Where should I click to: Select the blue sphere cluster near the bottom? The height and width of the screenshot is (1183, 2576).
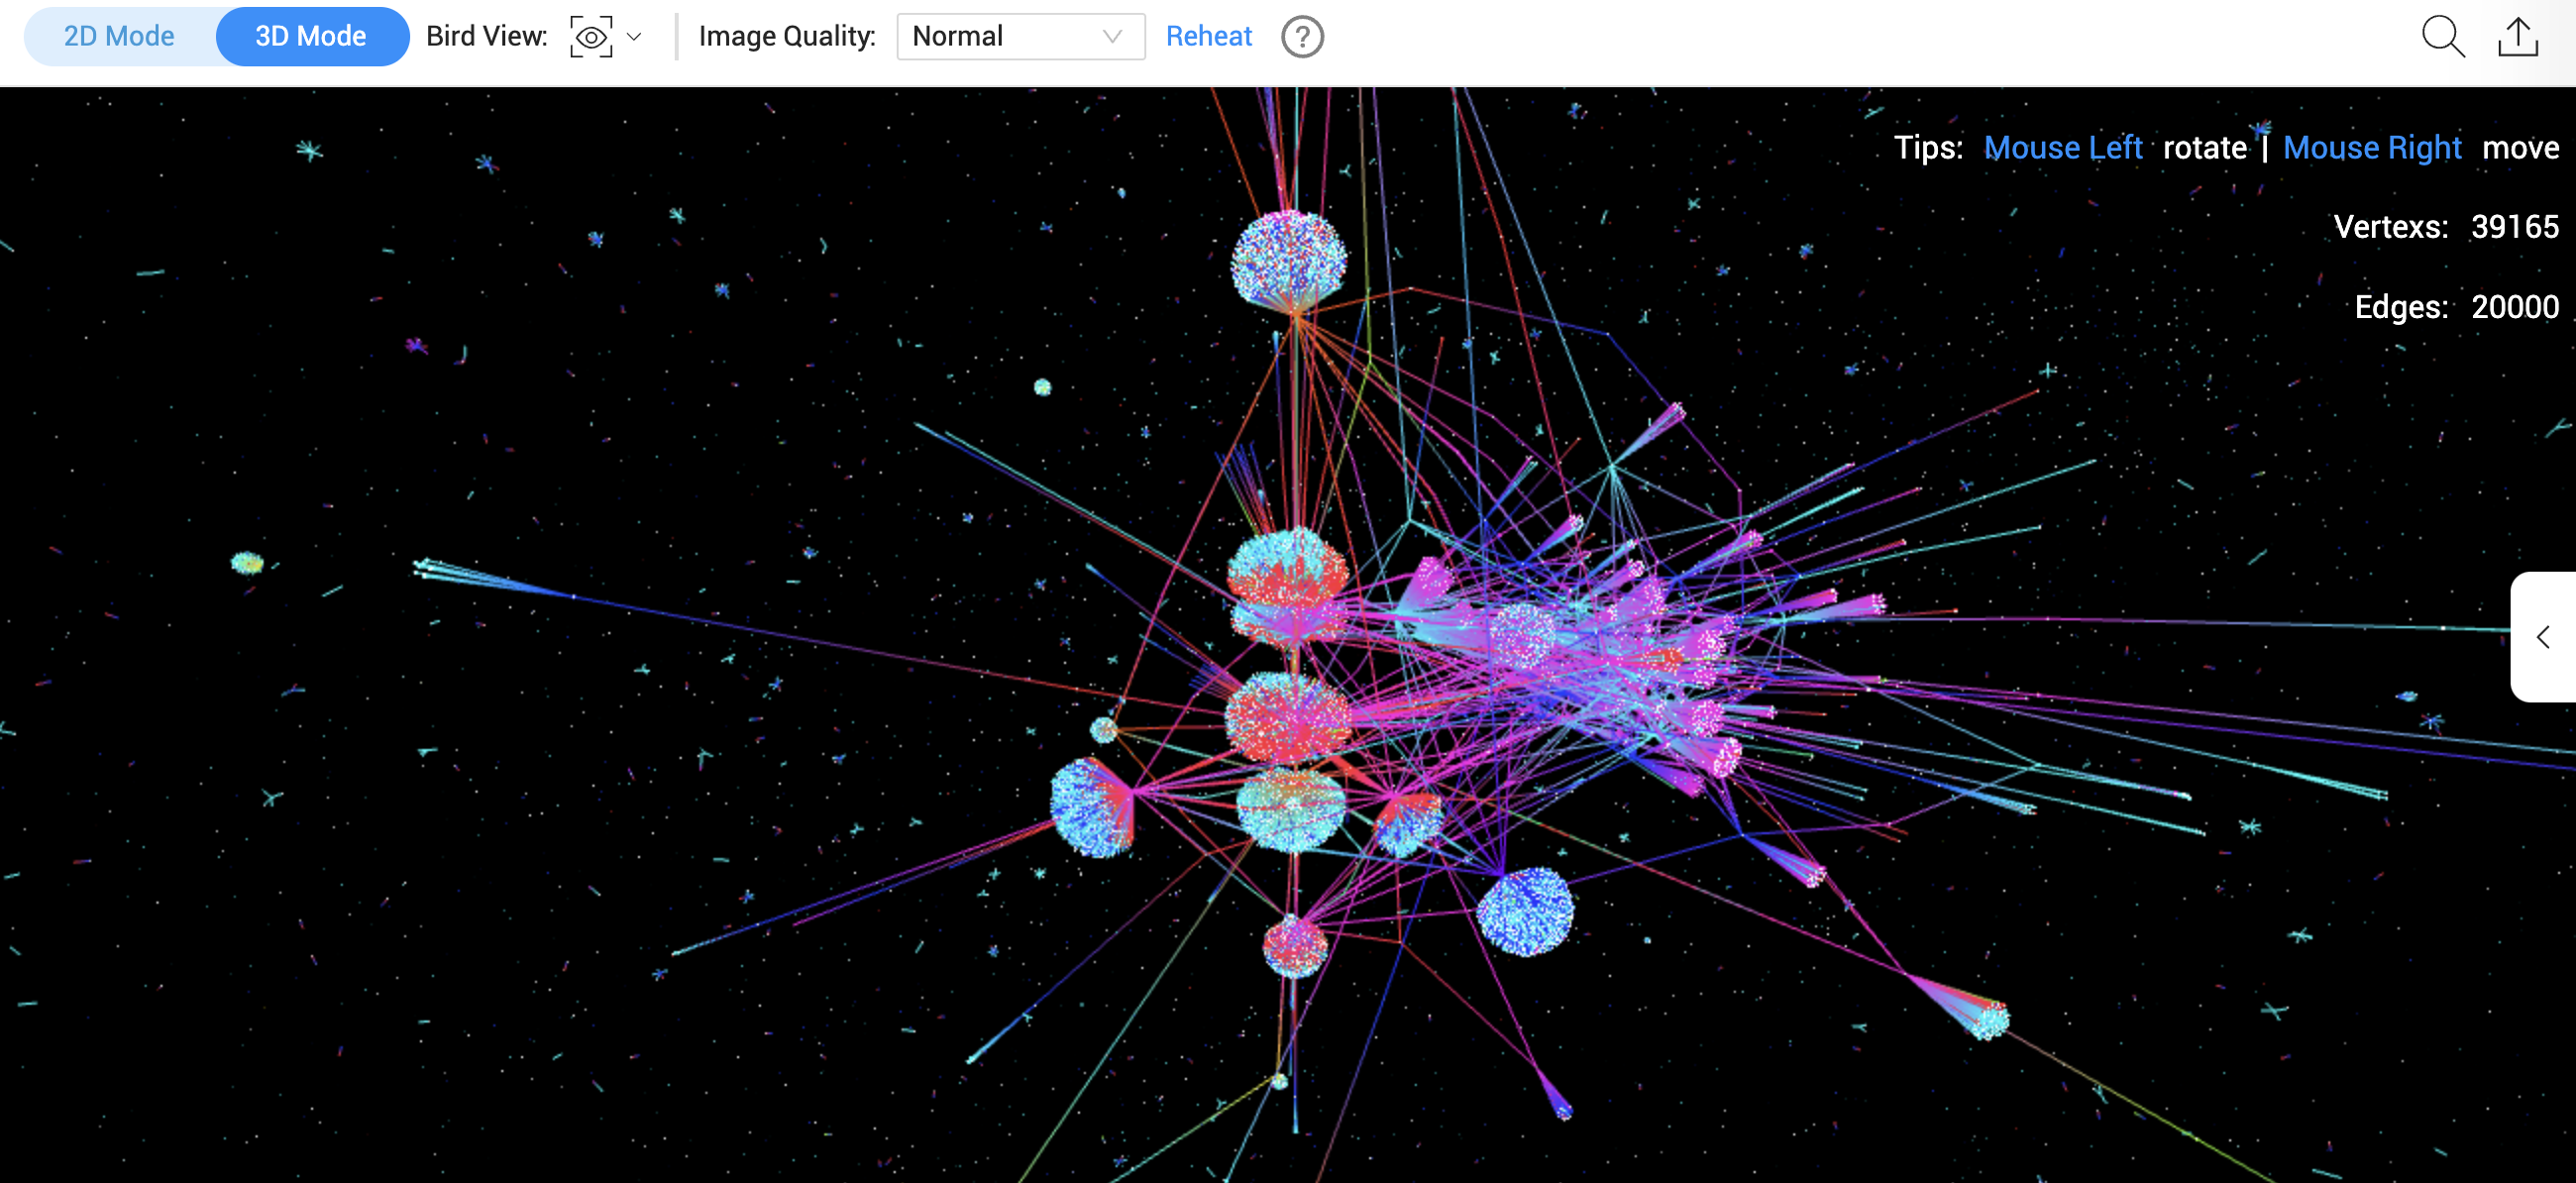point(1524,912)
